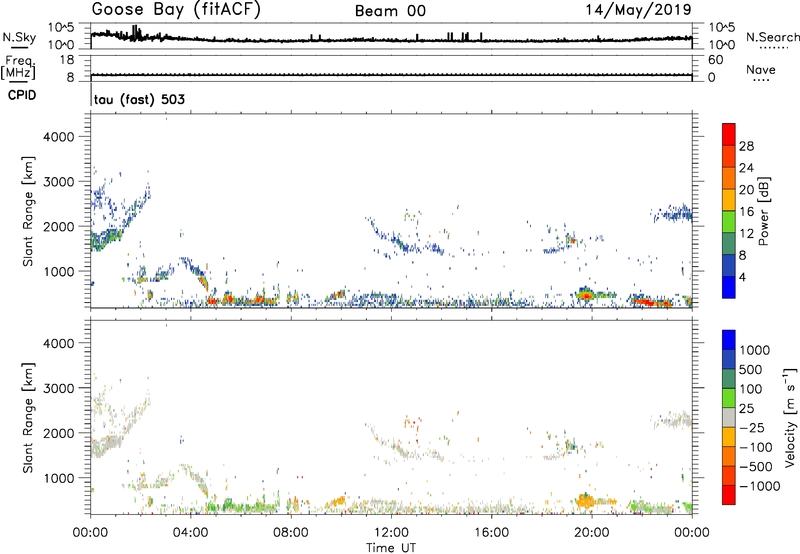Click the "4" value on power colorbar
This screenshot has width=800, height=554.
pyautogui.click(x=742, y=277)
